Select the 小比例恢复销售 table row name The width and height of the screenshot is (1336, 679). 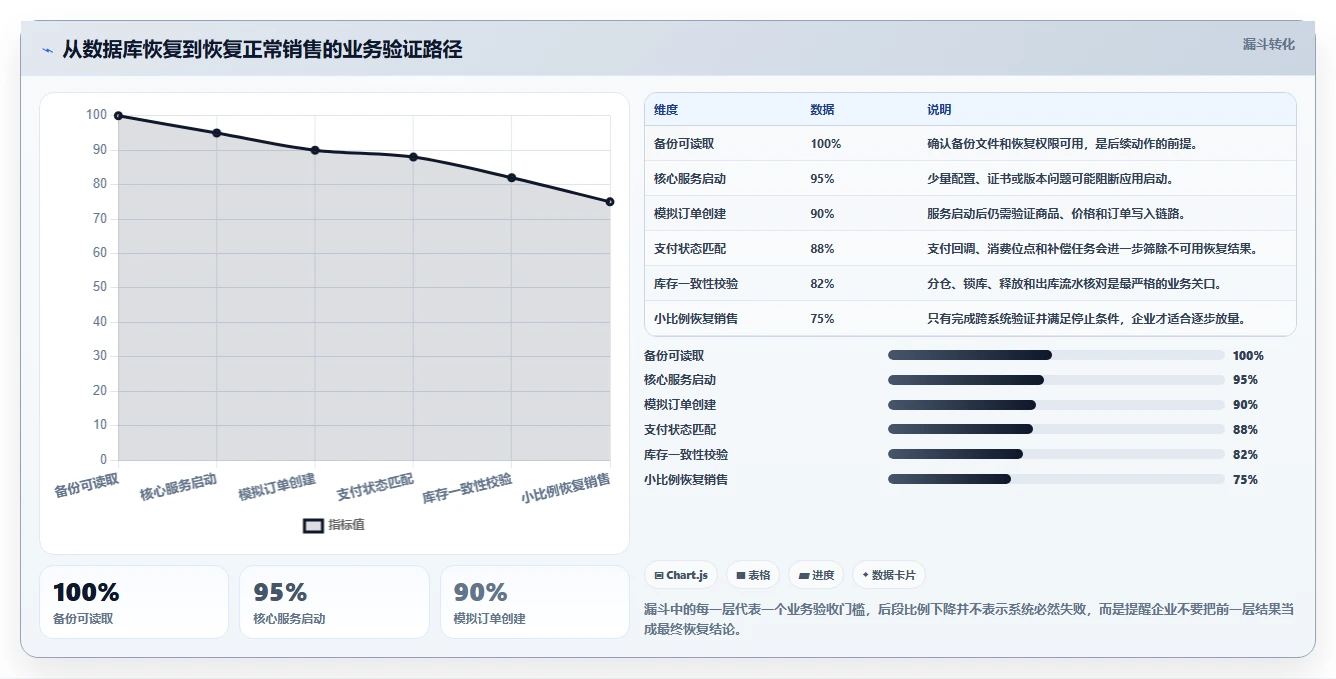[x=696, y=319]
